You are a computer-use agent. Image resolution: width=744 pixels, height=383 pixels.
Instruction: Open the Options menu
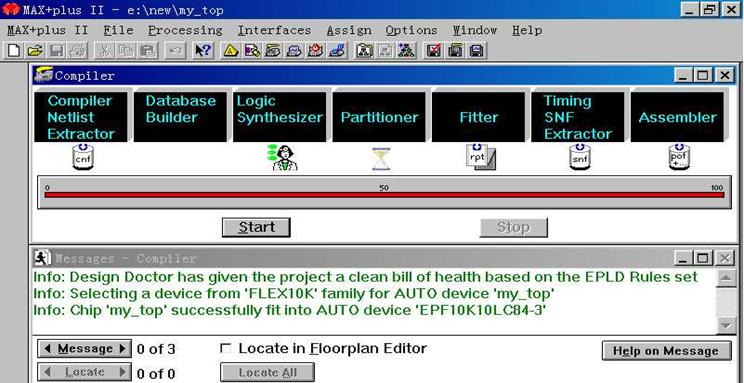click(x=411, y=30)
